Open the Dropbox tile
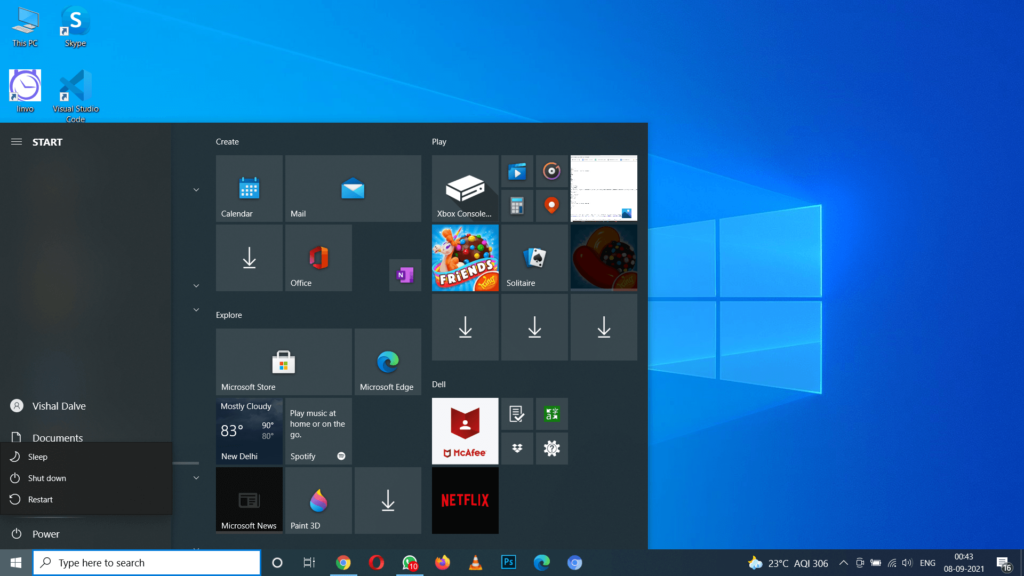Screen dimensions: 1024x576 pyautogui.click(x=517, y=448)
